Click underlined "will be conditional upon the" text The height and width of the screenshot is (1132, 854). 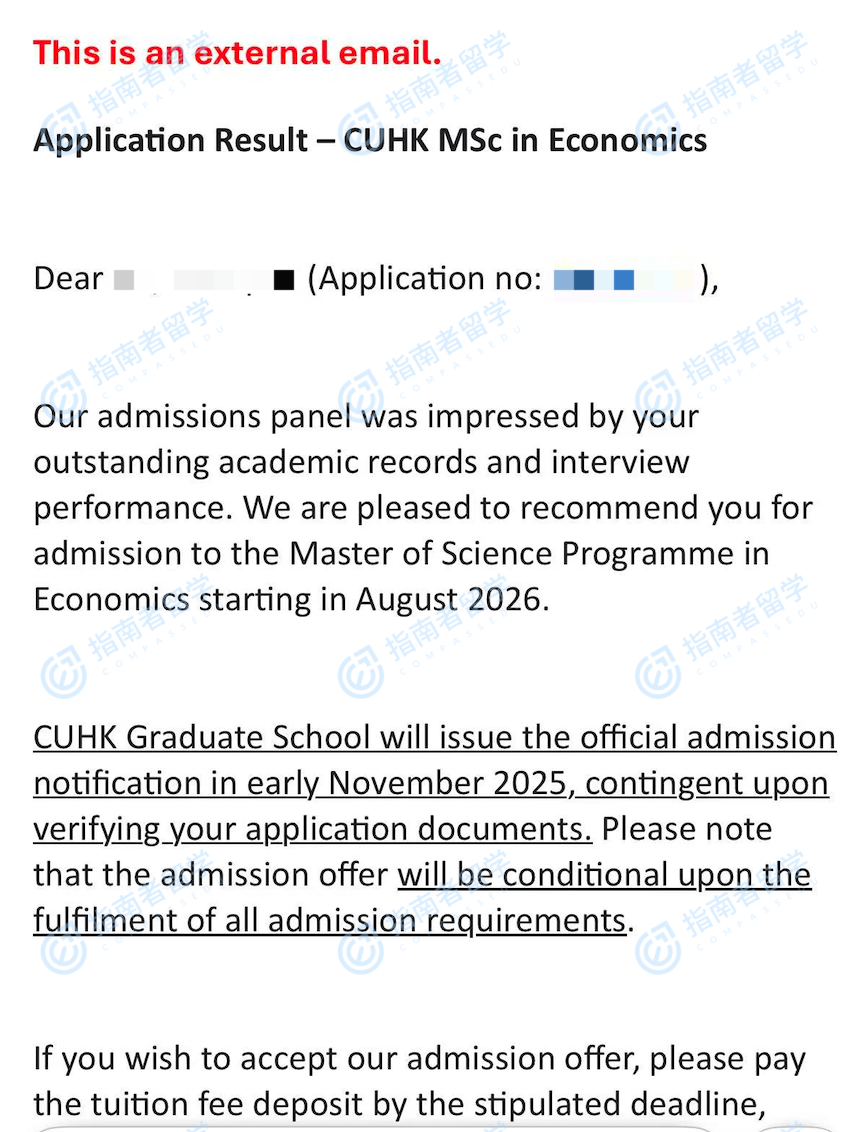[604, 875]
